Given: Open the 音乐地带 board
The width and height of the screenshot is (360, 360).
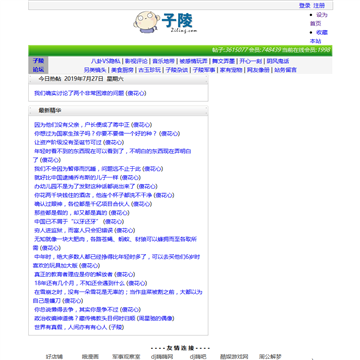Looking at the screenshot, I should (x=163, y=61).
